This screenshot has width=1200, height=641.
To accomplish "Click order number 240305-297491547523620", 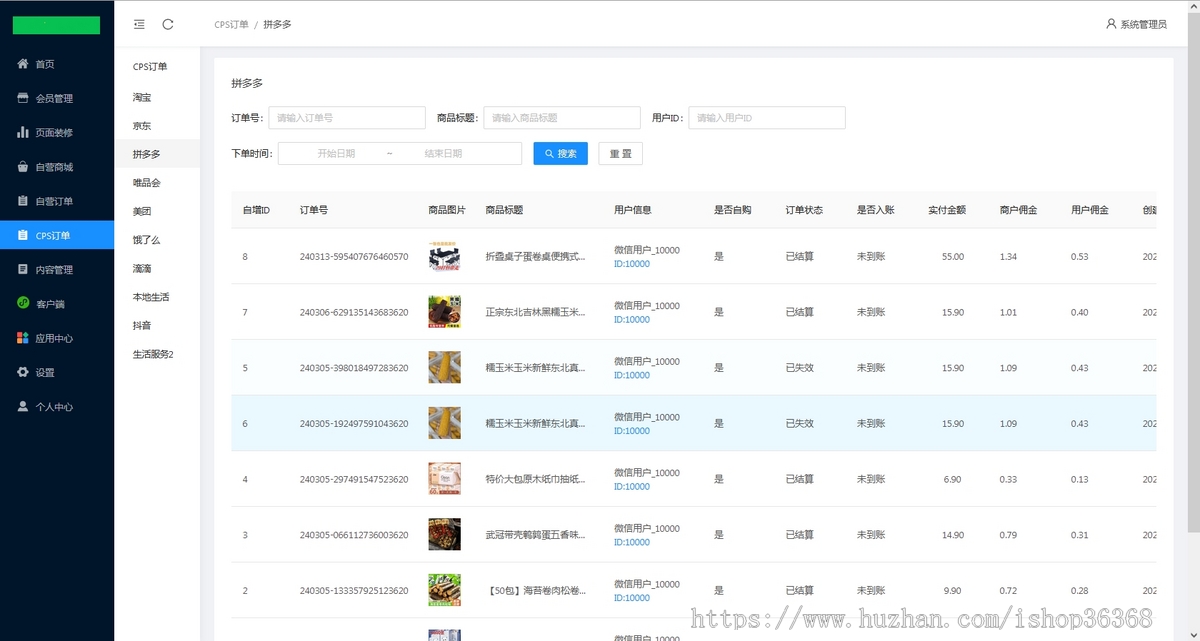I will pos(354,479).
